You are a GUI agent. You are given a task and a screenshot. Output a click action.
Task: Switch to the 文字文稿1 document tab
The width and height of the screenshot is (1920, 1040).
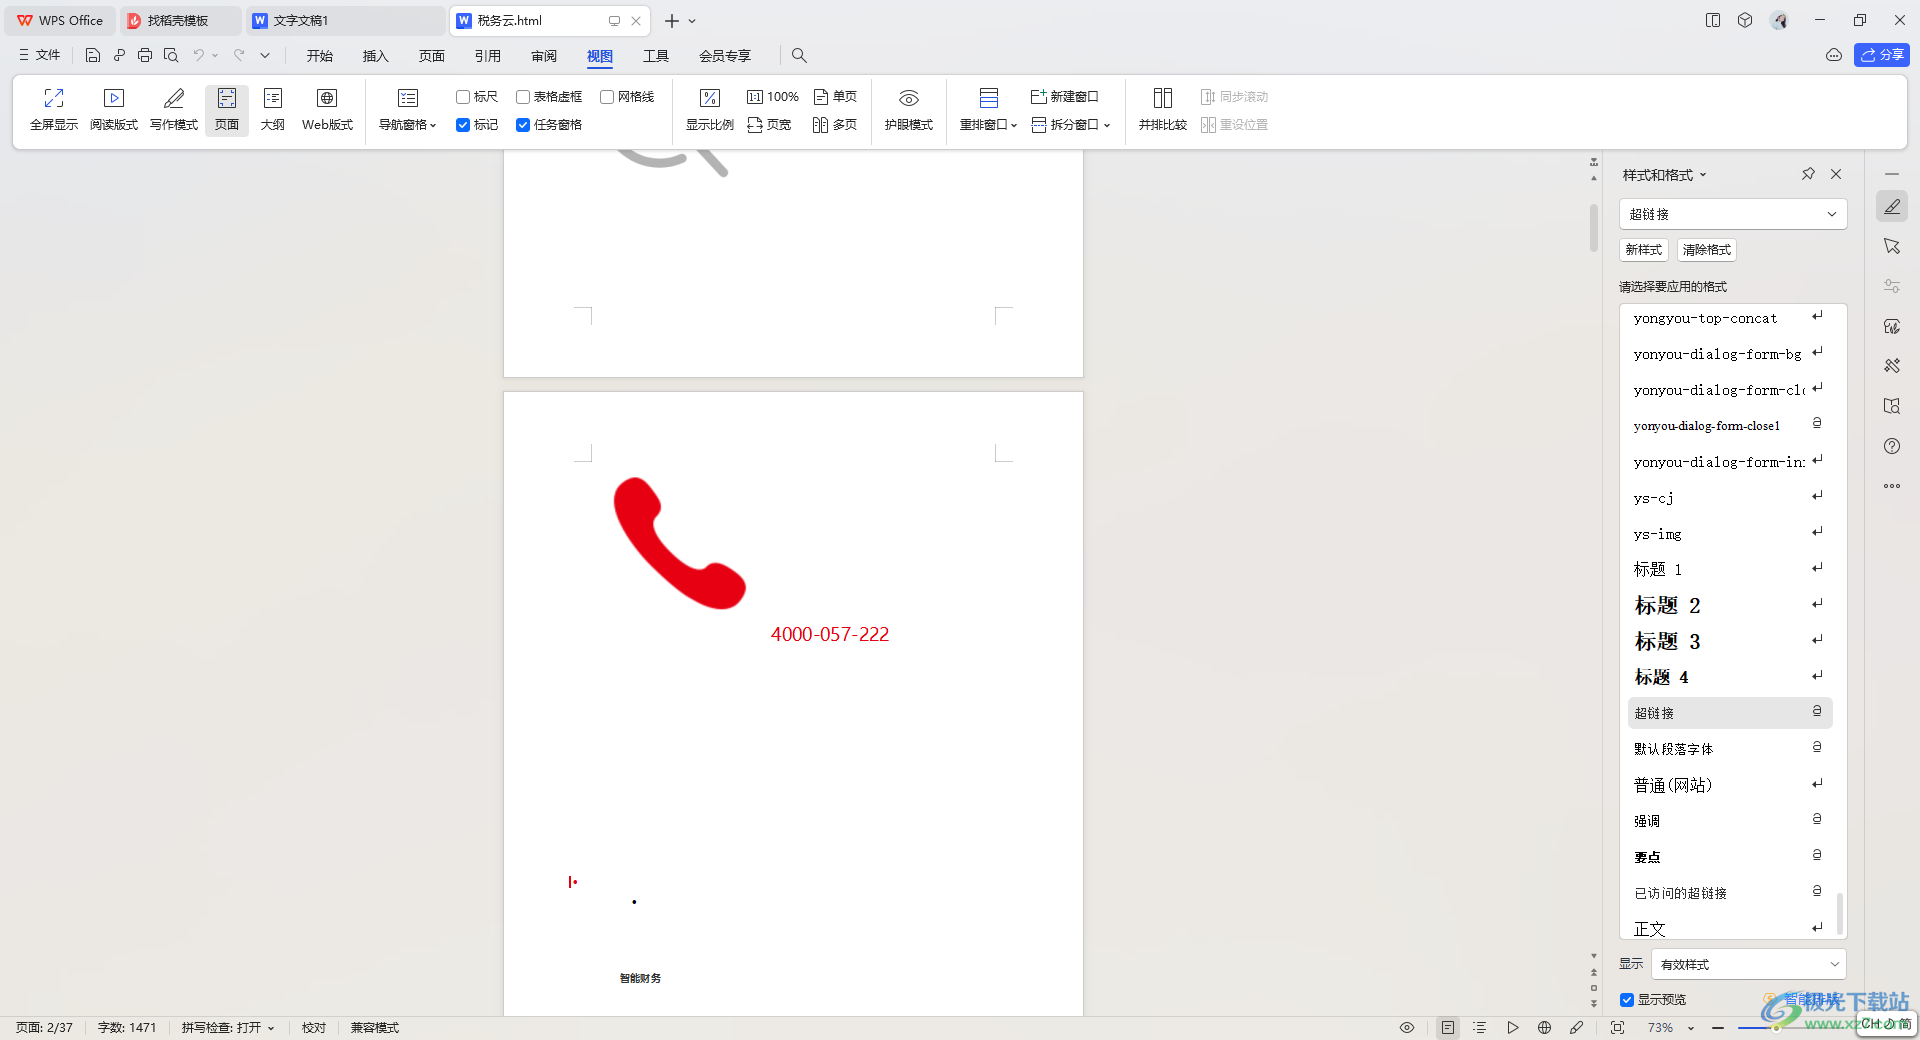345,20
